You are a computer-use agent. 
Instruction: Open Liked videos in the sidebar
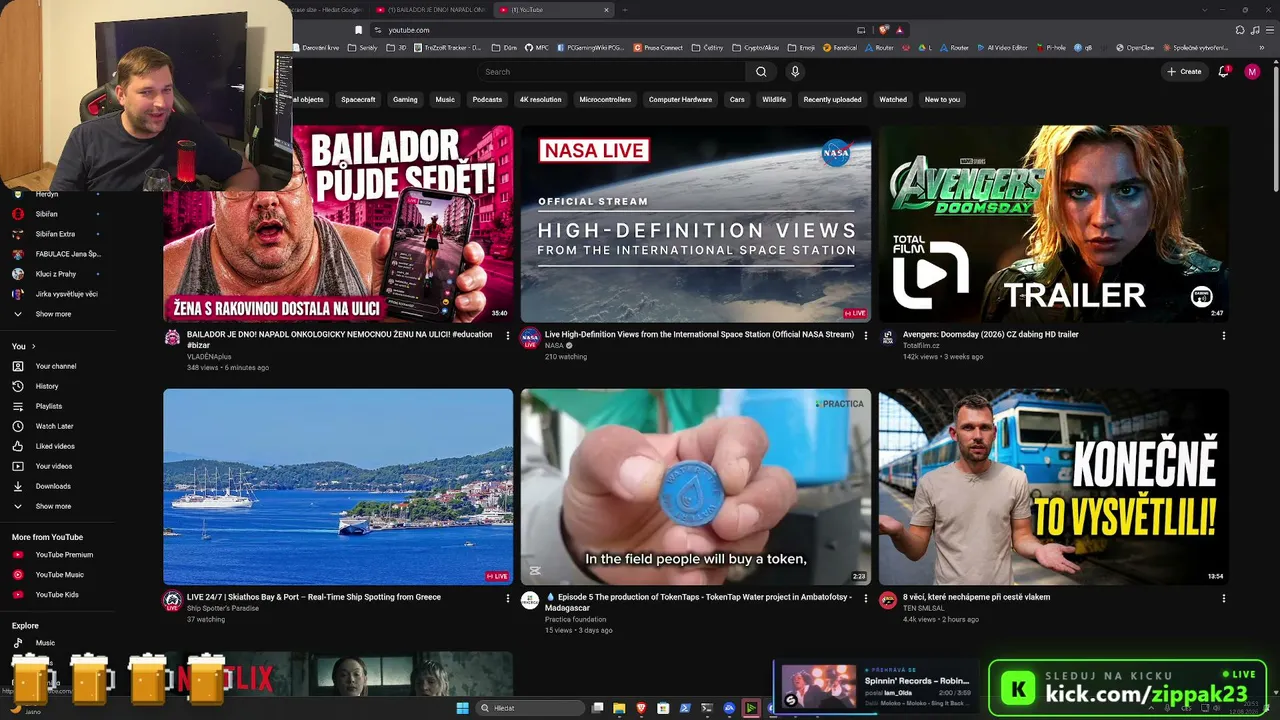54,446
